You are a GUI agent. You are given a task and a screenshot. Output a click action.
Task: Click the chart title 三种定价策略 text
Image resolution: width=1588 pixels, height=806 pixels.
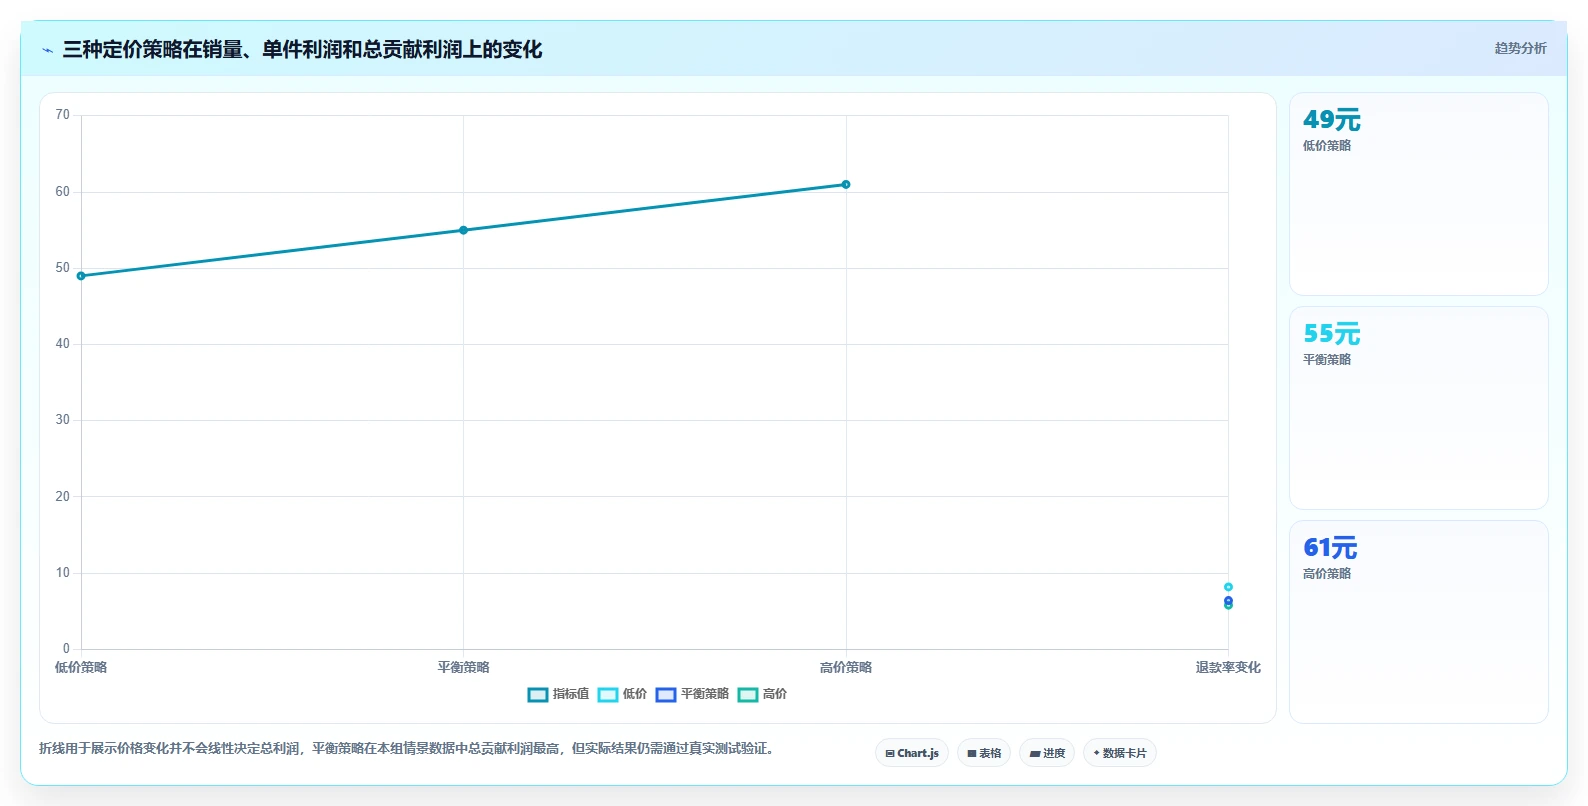point(302,49)
